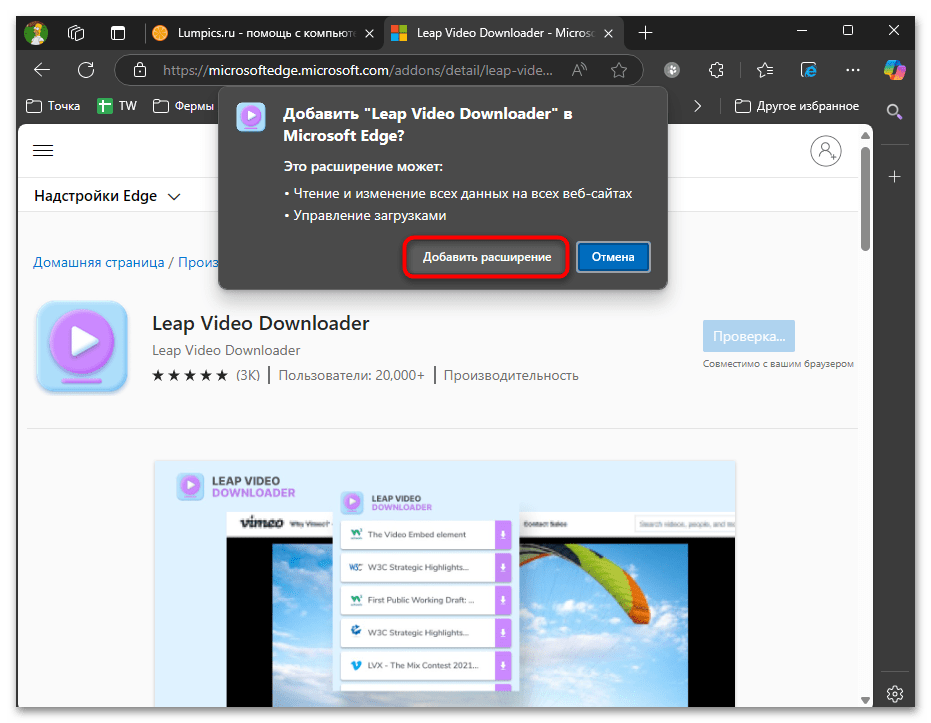The height and width of the screenshot is (723, 931).
Task: Open Другое избранное folder
Action: pyautogui.click(x=797, y=106)
